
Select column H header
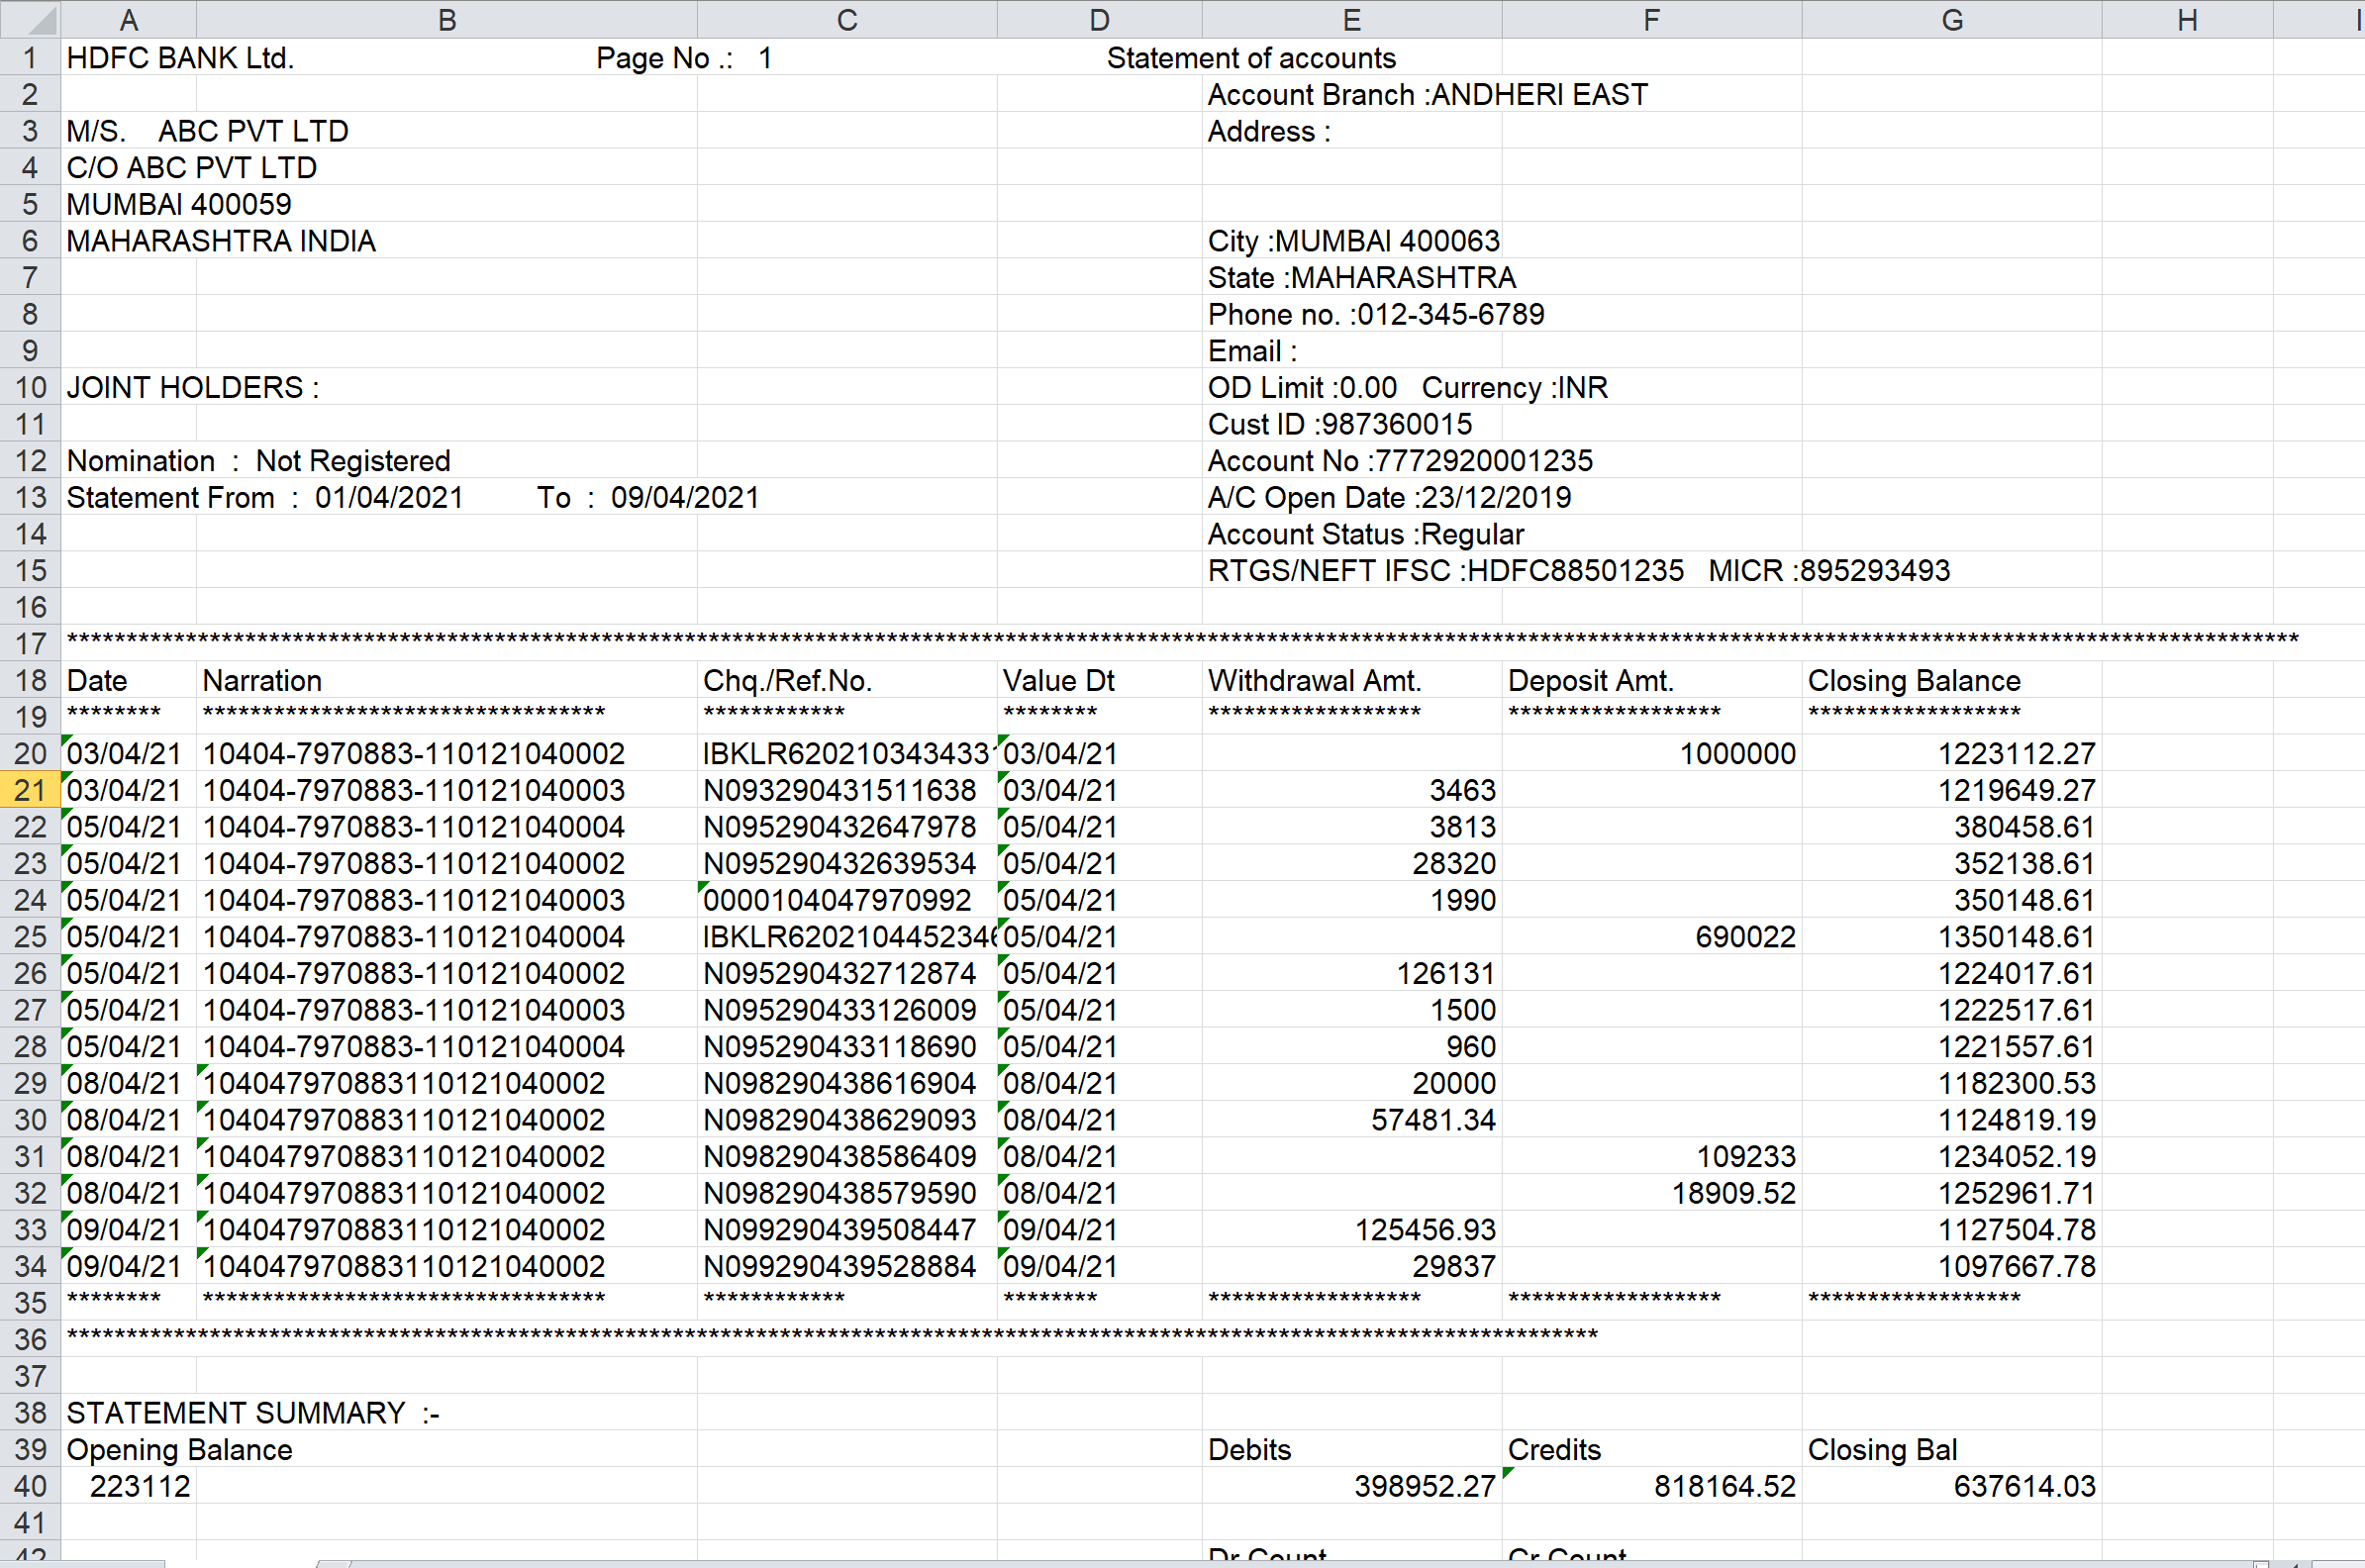2188,19
